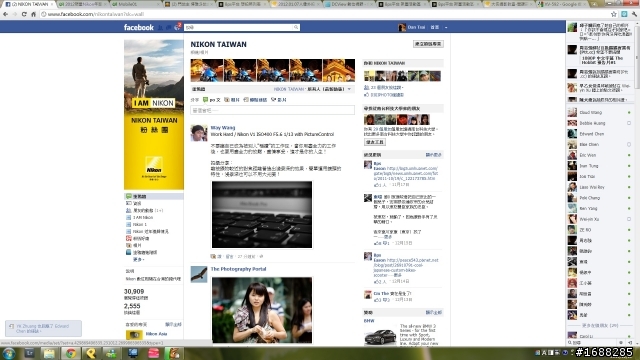The image size is (640, 360).
Task: Click the write something box on wall
Action: pyautogui.click(x=272, y=110)
